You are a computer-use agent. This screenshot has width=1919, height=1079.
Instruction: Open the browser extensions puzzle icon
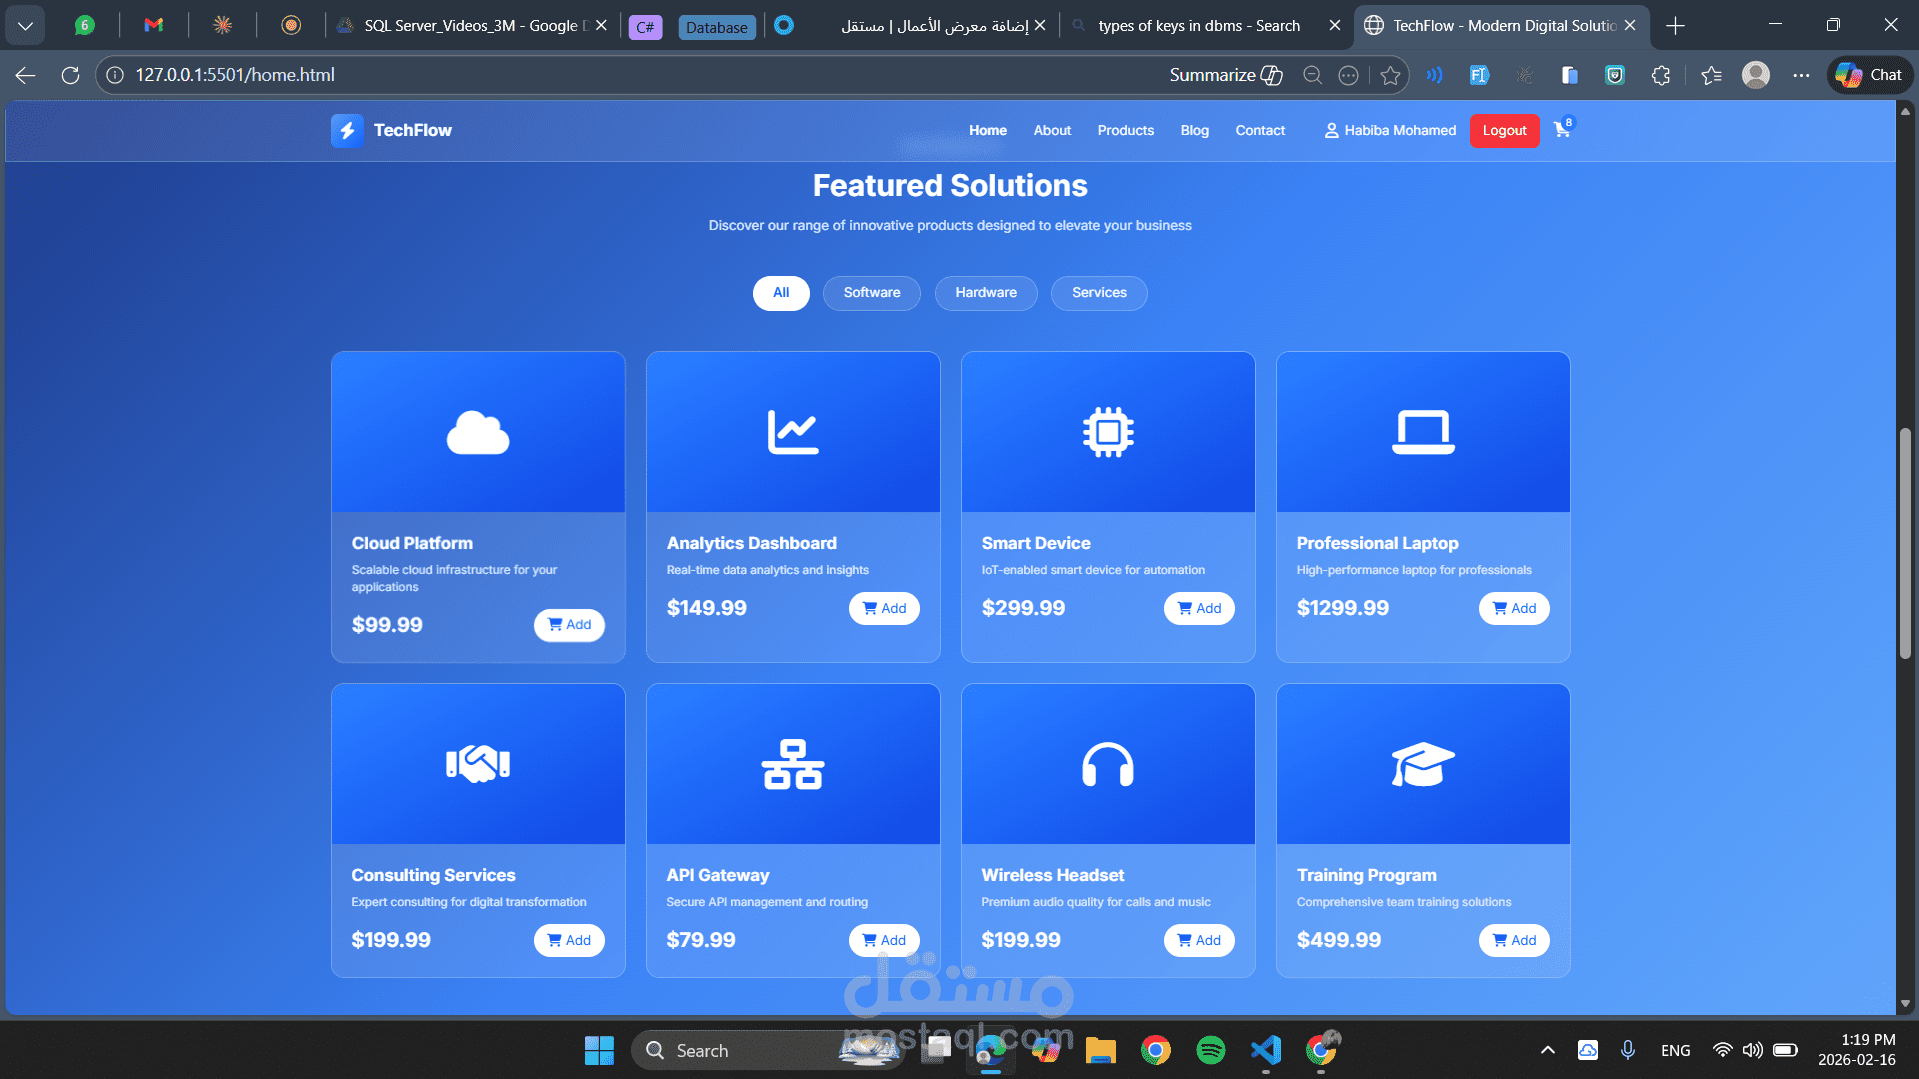pyautogui.click(x=1661, y=75)
